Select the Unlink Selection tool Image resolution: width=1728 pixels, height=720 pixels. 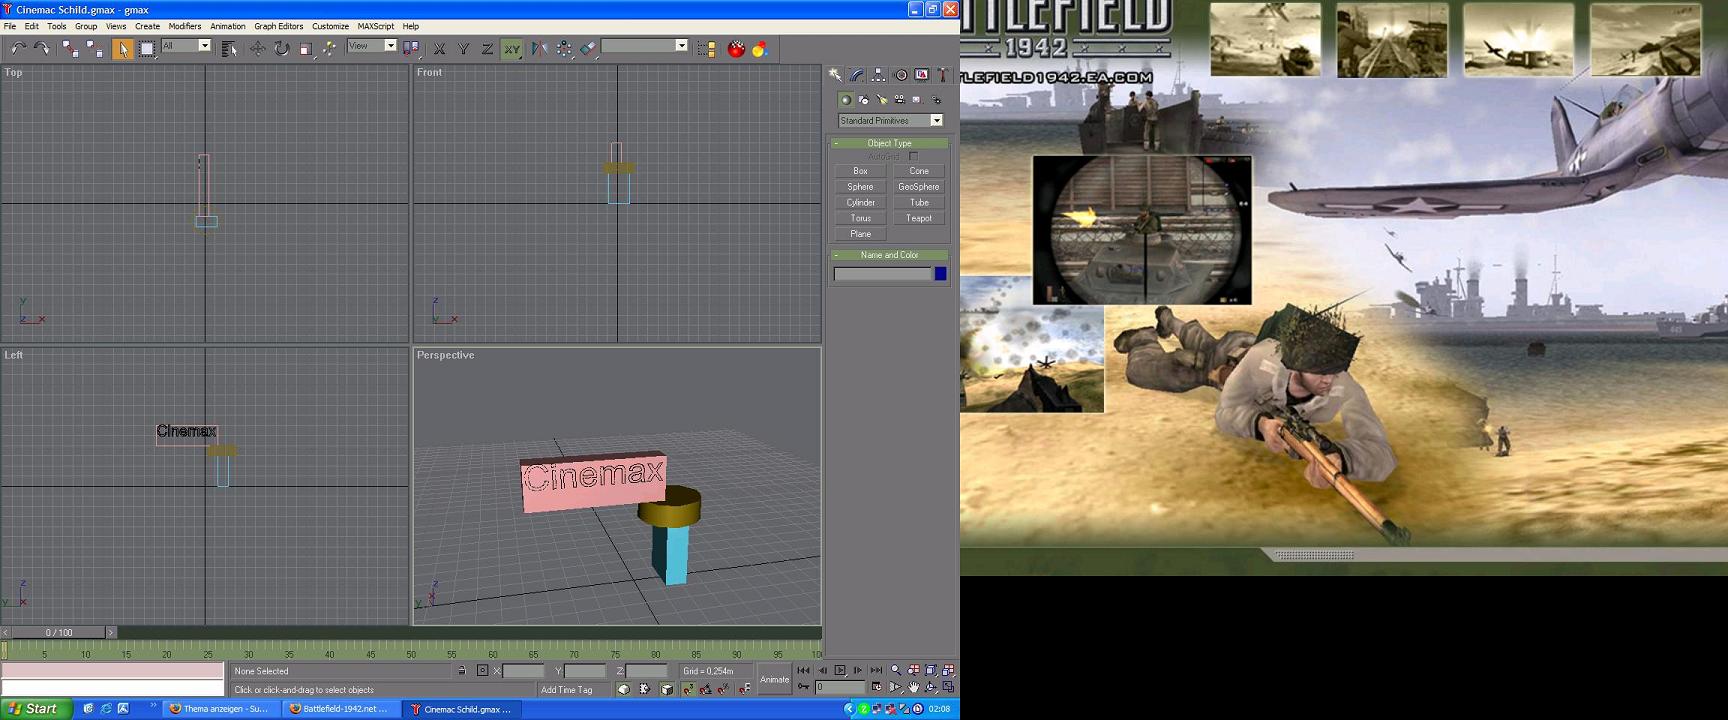[94, 48]
